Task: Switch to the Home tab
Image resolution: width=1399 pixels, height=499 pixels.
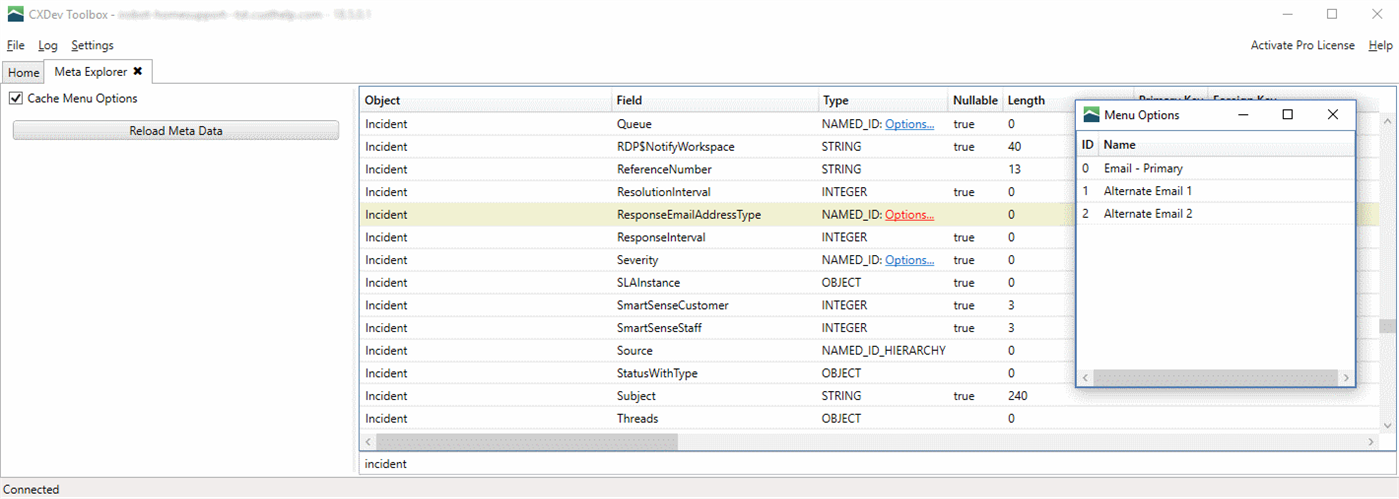Action: click(24, 72)
